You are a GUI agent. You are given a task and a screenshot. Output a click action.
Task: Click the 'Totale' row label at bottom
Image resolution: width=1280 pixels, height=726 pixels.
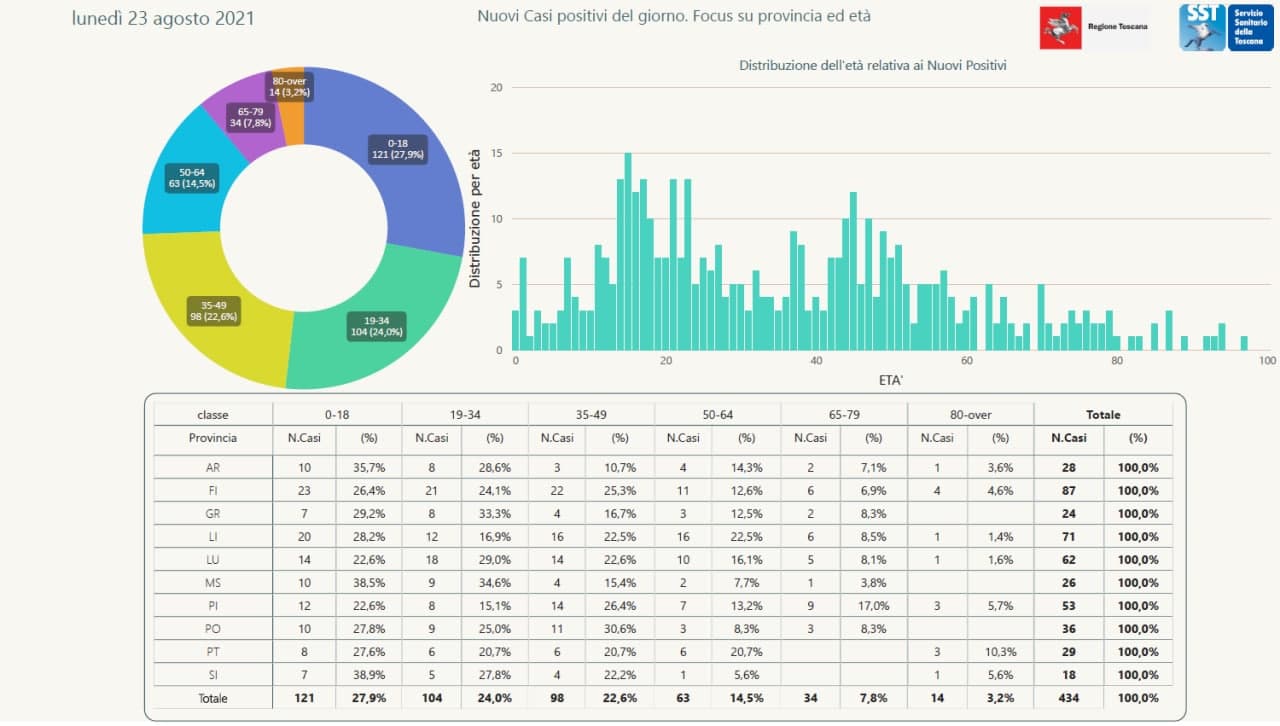pos(212,698)
